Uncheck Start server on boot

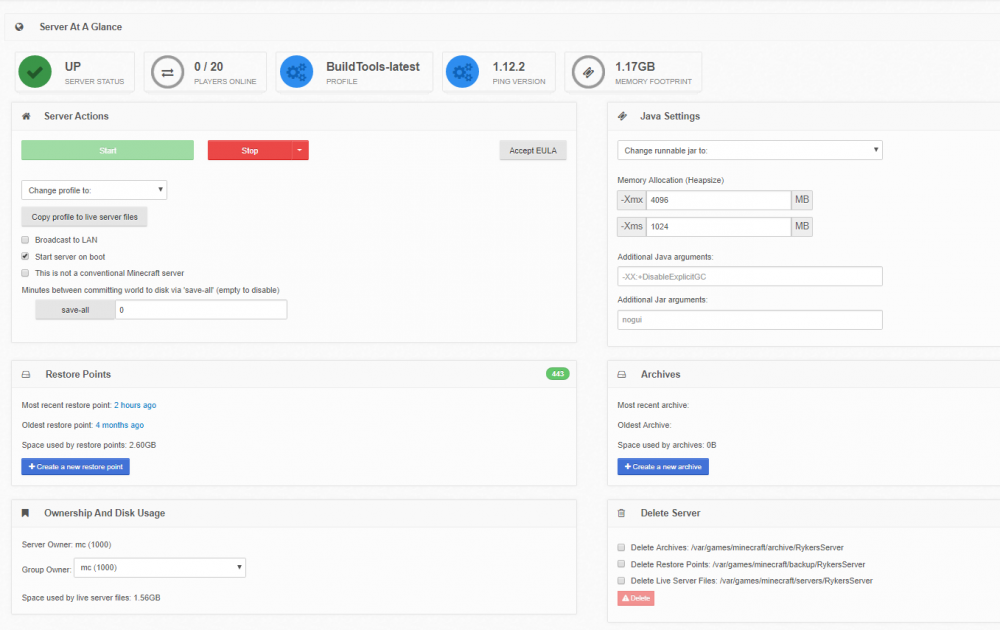26,256
